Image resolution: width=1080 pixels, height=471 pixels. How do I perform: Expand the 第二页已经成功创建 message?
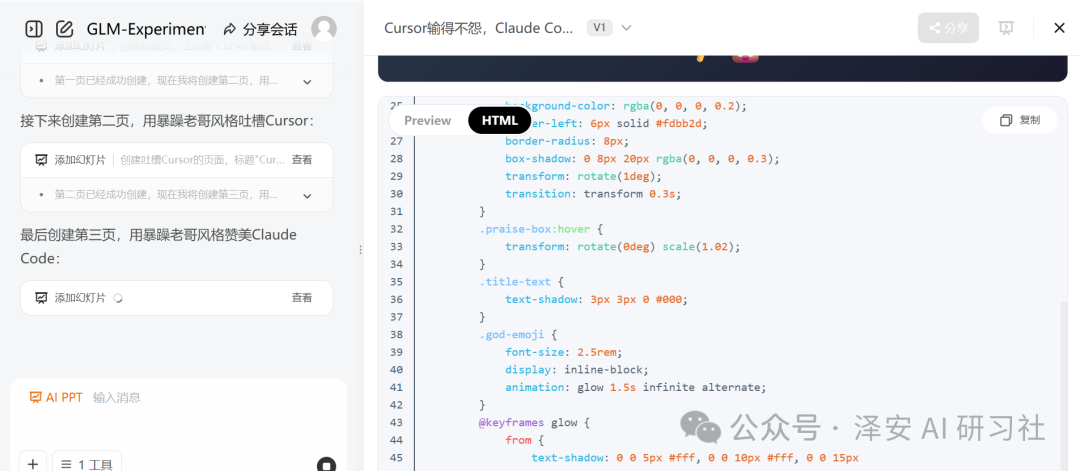pos(307,196)
